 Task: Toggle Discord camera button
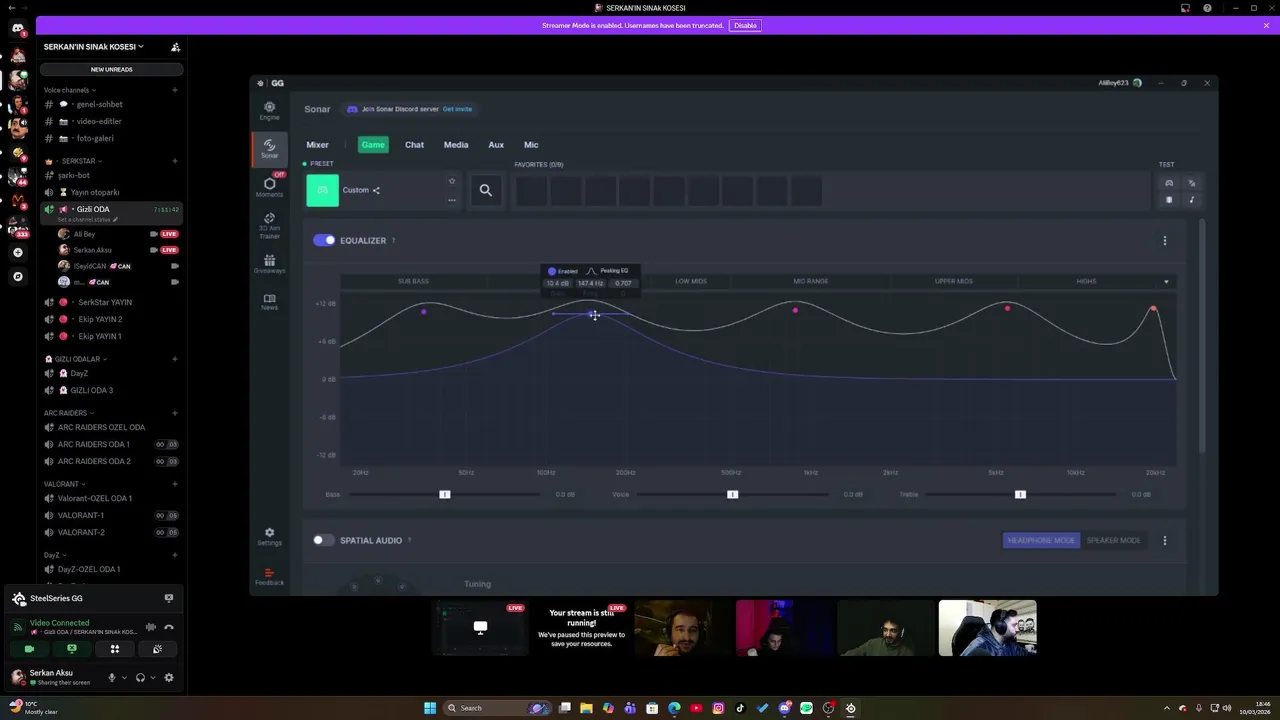click(x=29, y=649)
